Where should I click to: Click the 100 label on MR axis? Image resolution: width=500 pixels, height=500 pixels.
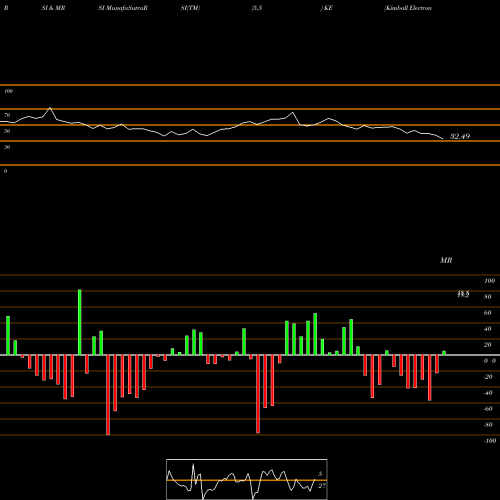pos(490,281)
